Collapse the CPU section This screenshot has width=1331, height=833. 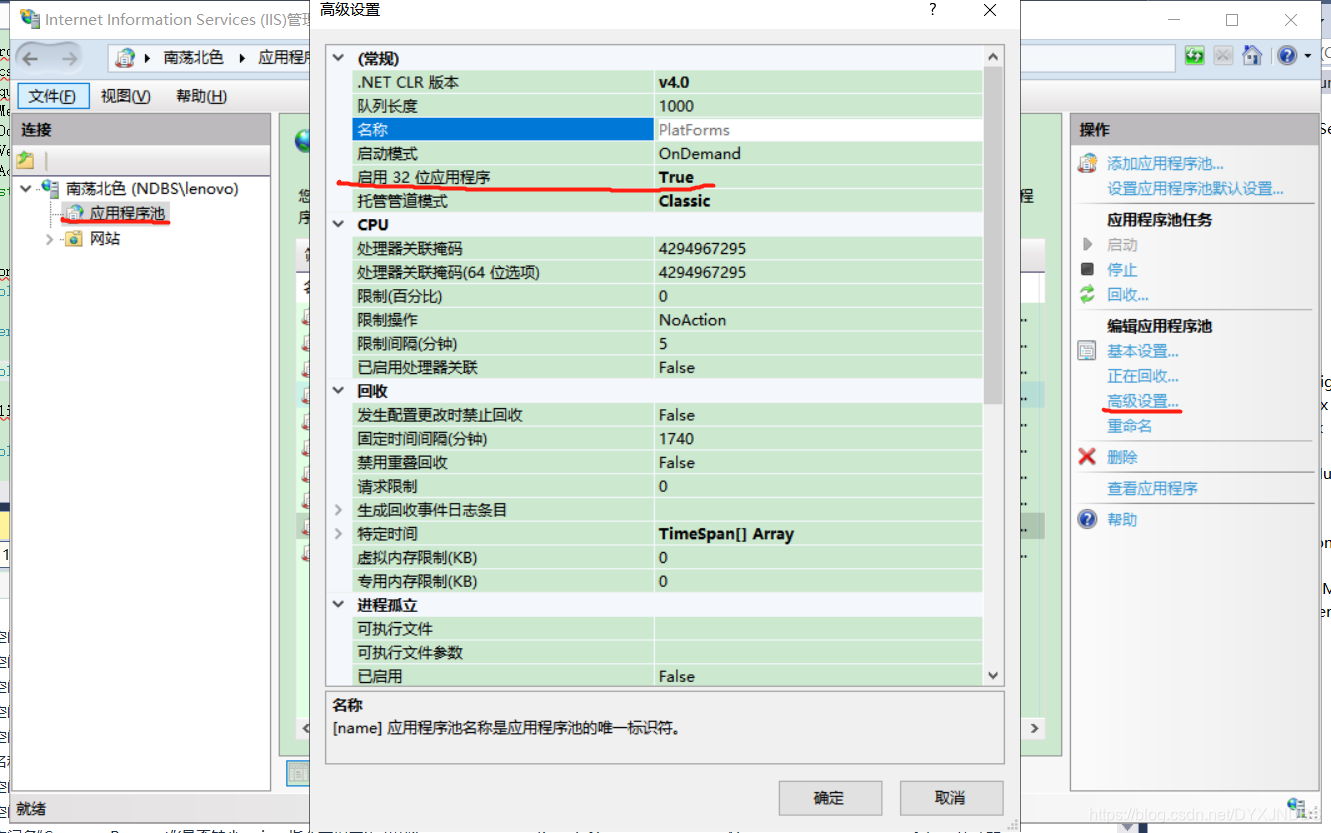tap(338, 225)
